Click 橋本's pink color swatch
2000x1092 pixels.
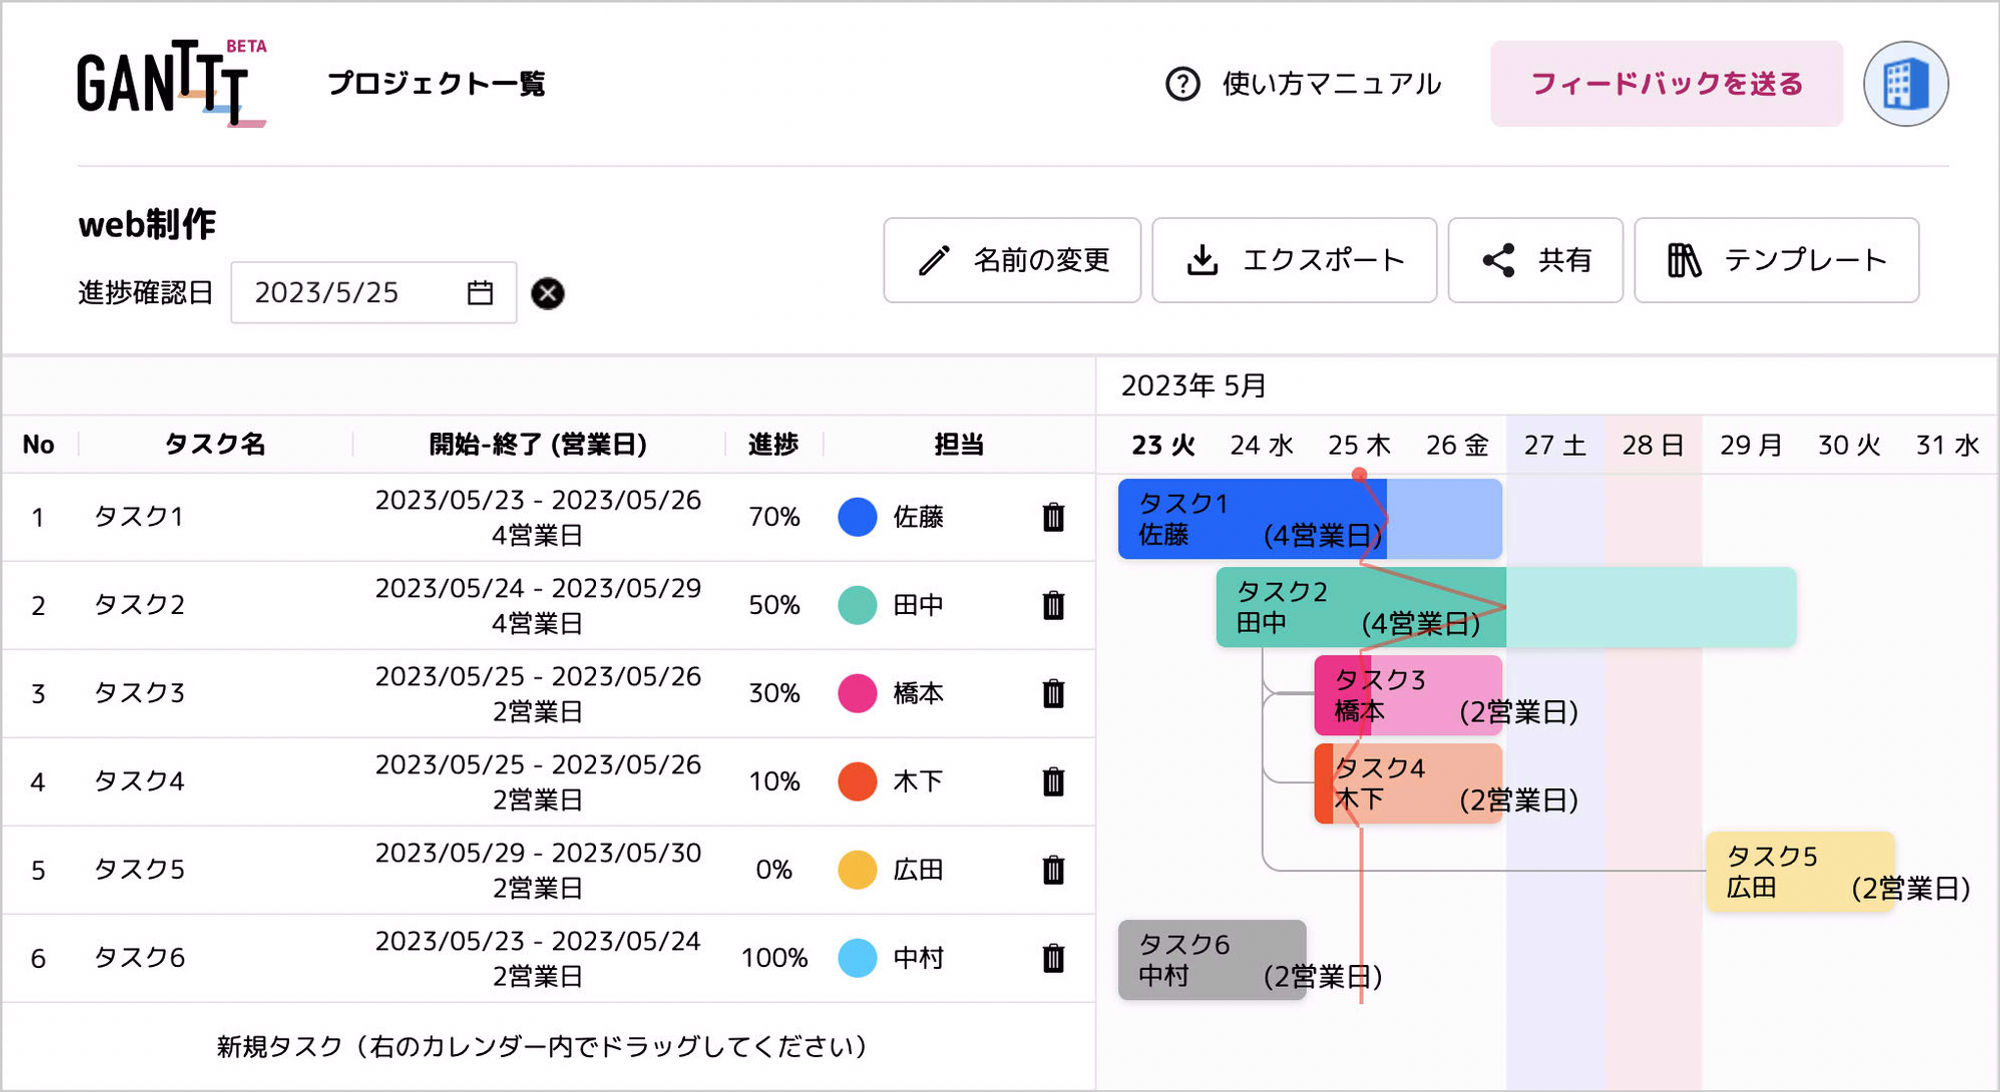point(857,693)
